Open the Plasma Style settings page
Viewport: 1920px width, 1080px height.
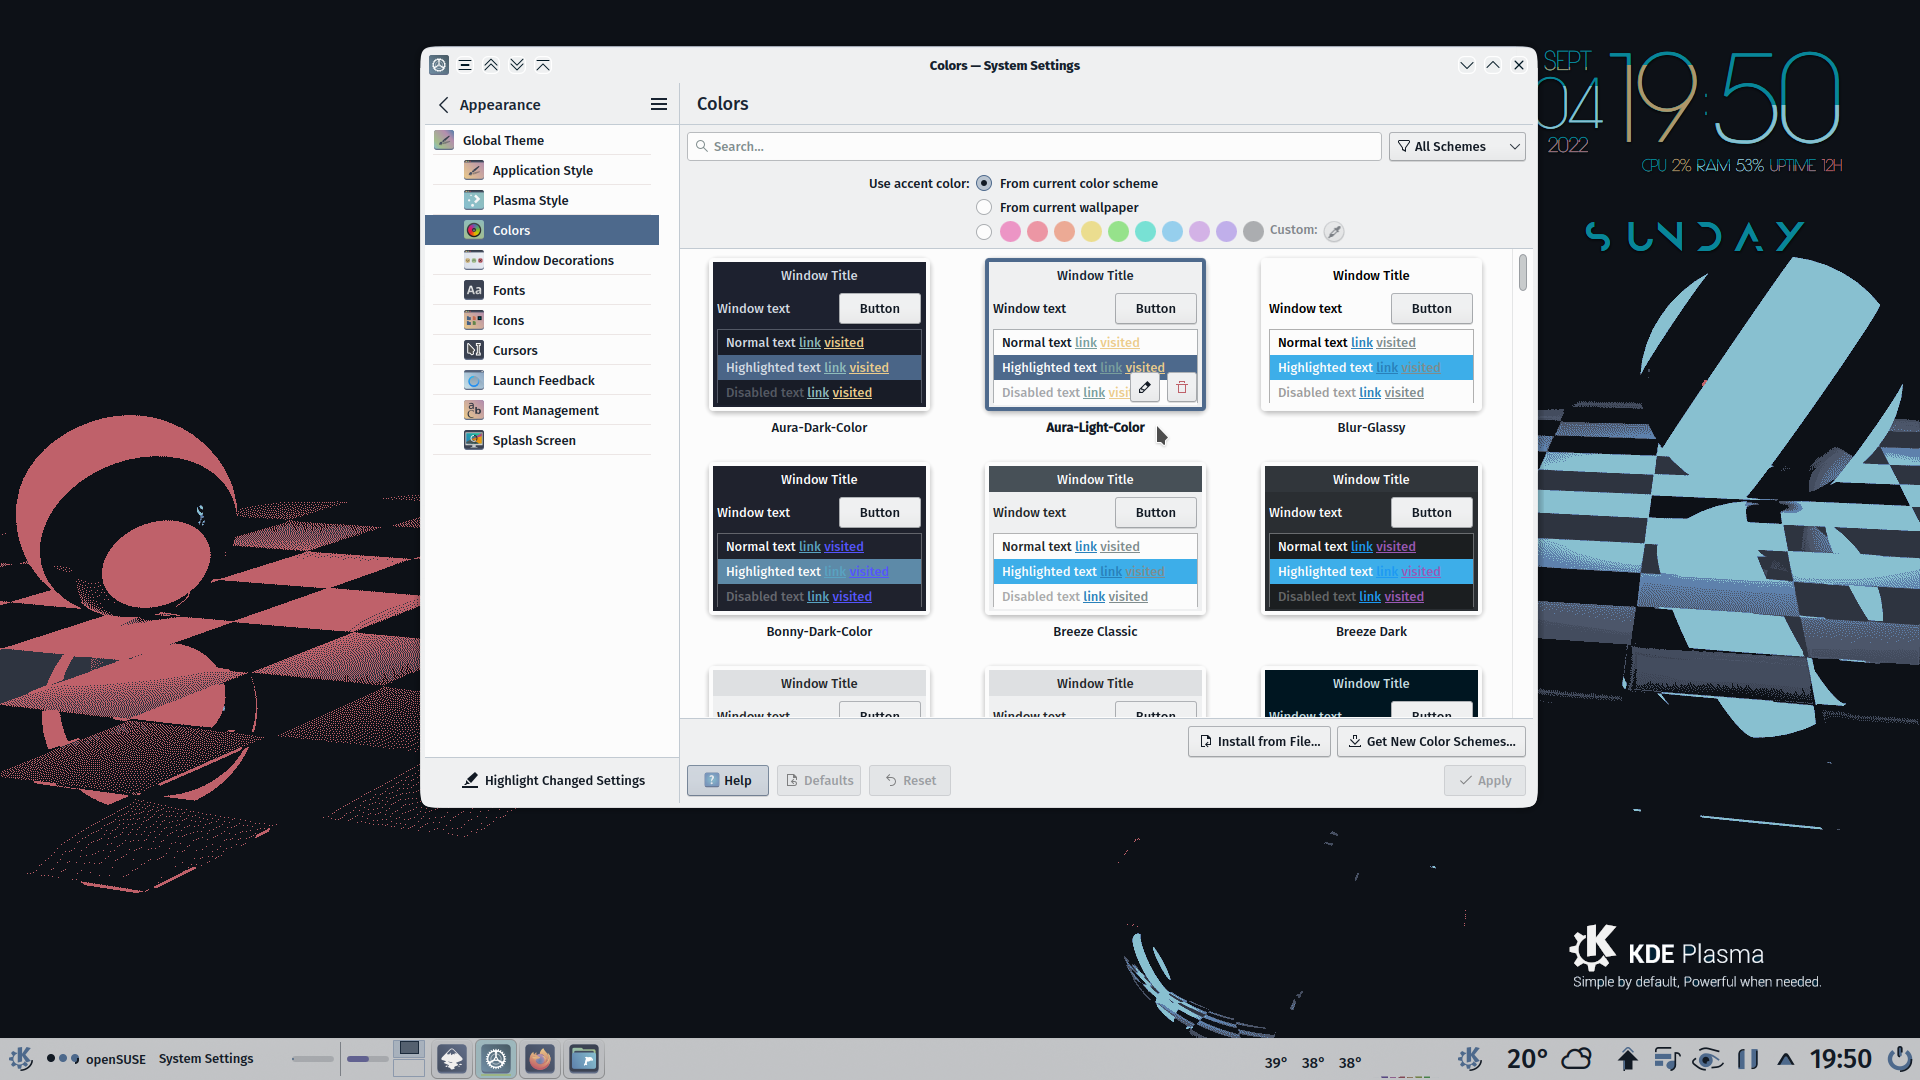542,200
